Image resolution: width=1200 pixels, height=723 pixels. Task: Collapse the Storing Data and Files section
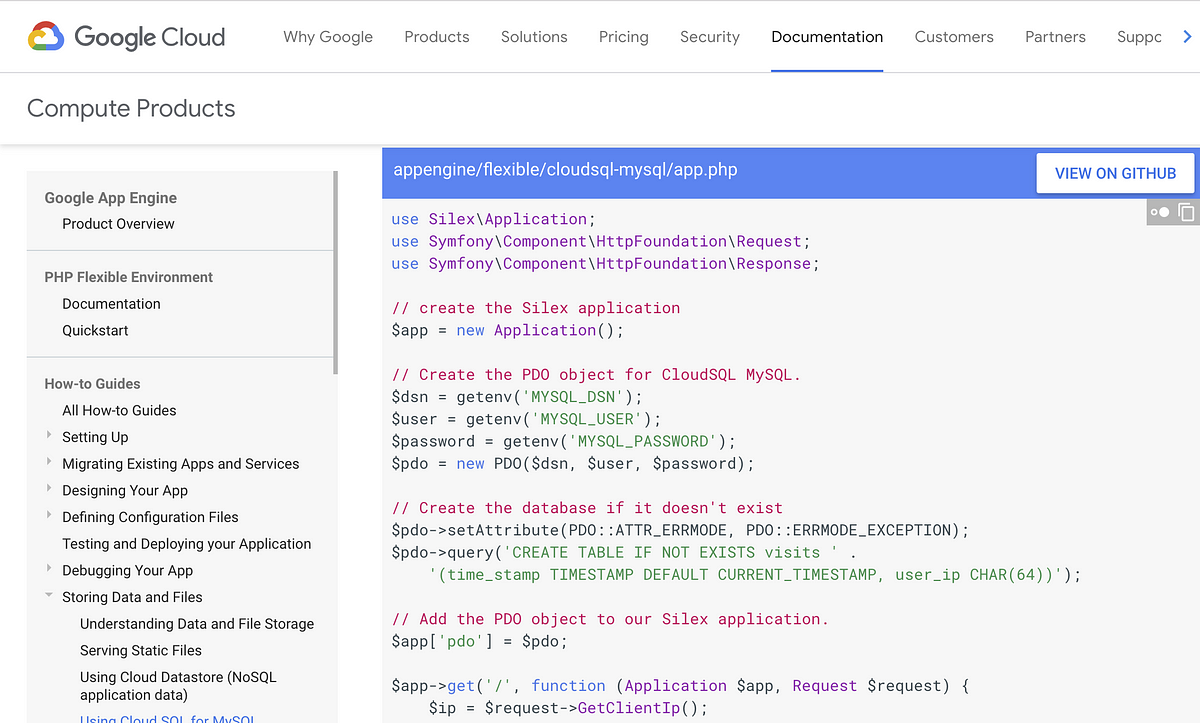(x=49, y=596)
